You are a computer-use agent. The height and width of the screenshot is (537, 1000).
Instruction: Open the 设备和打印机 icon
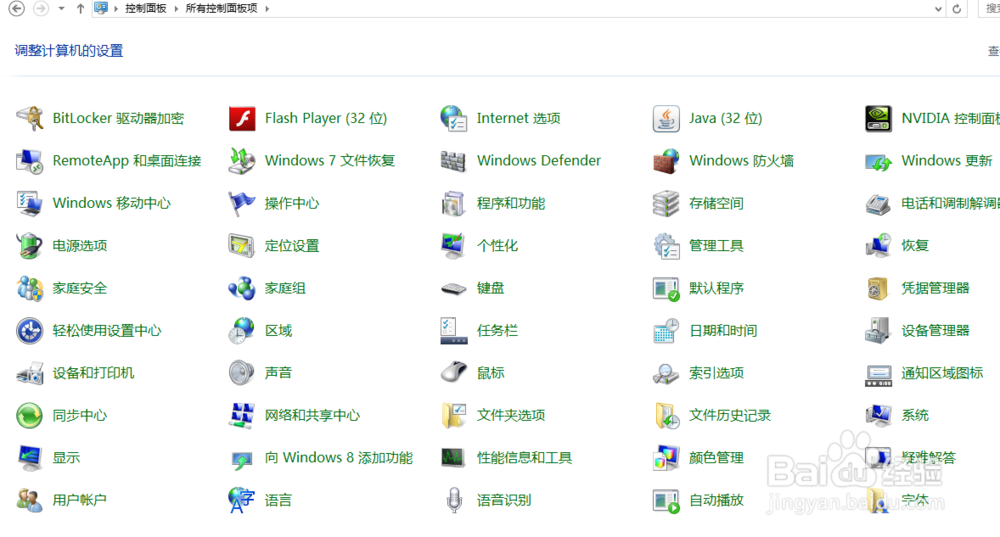click(x=29, y=373)
